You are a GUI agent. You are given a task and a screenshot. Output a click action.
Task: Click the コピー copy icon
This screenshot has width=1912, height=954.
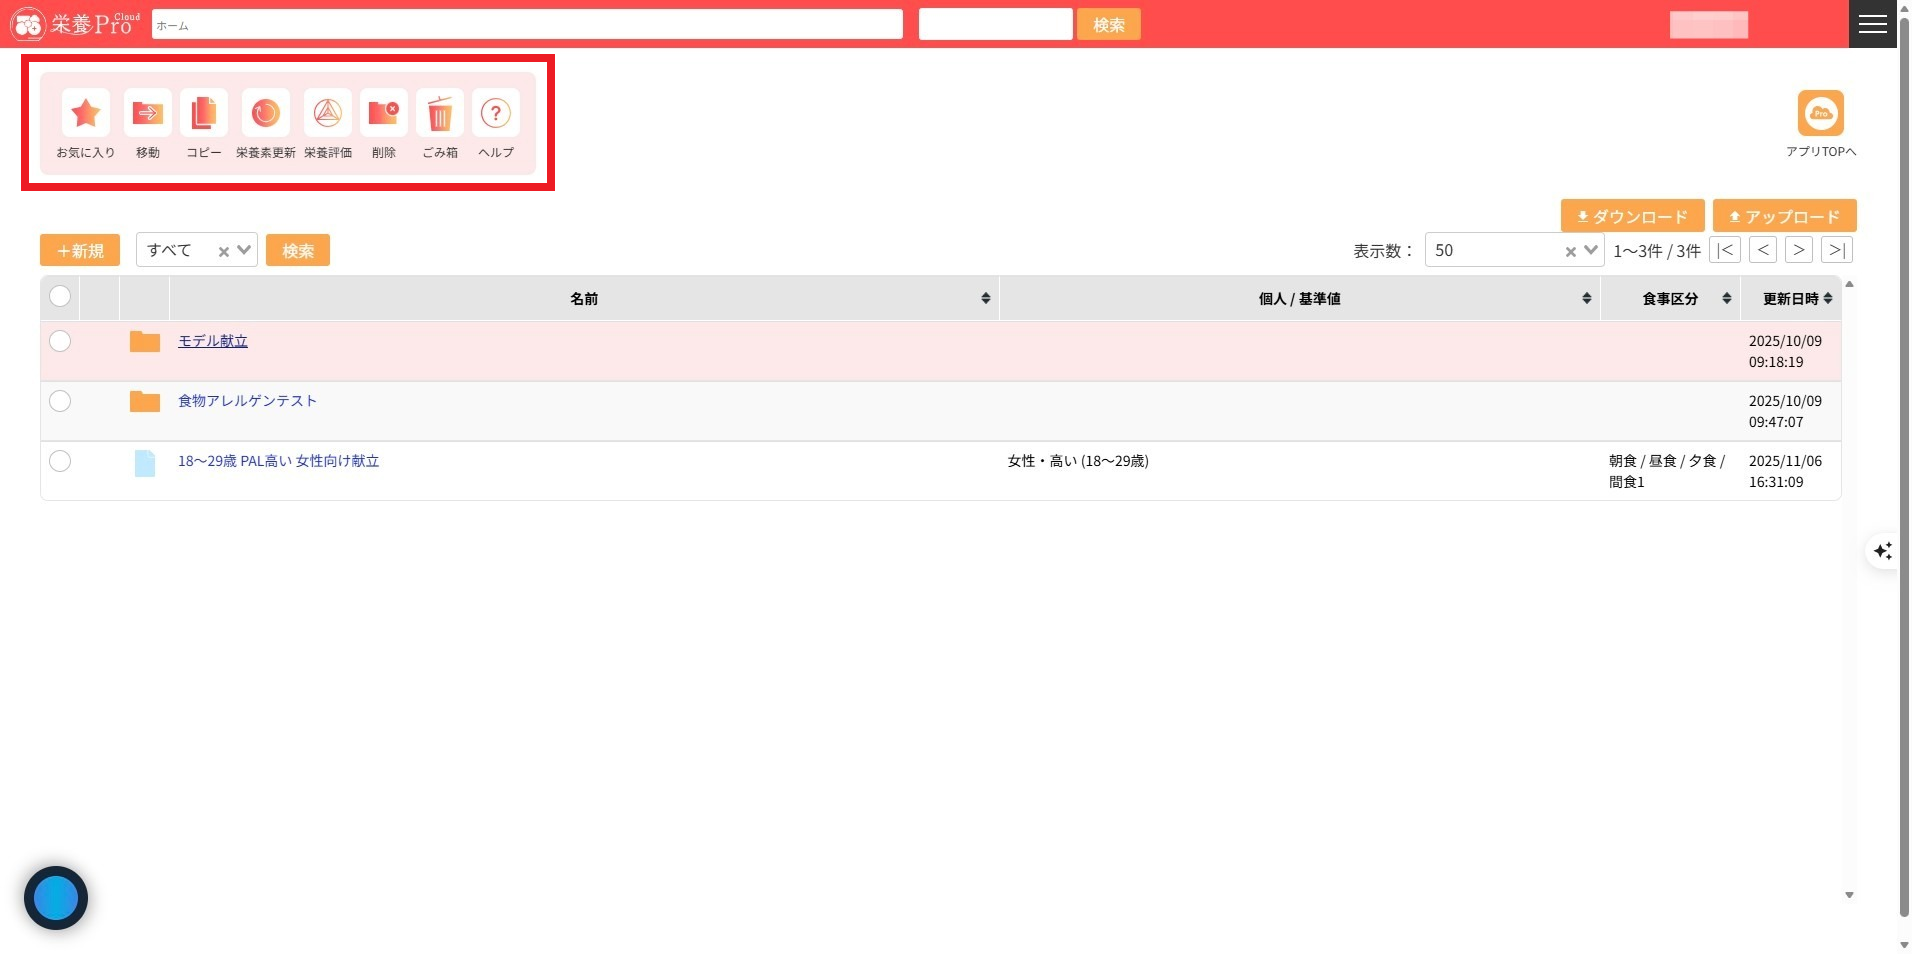[x=204, y=114]
